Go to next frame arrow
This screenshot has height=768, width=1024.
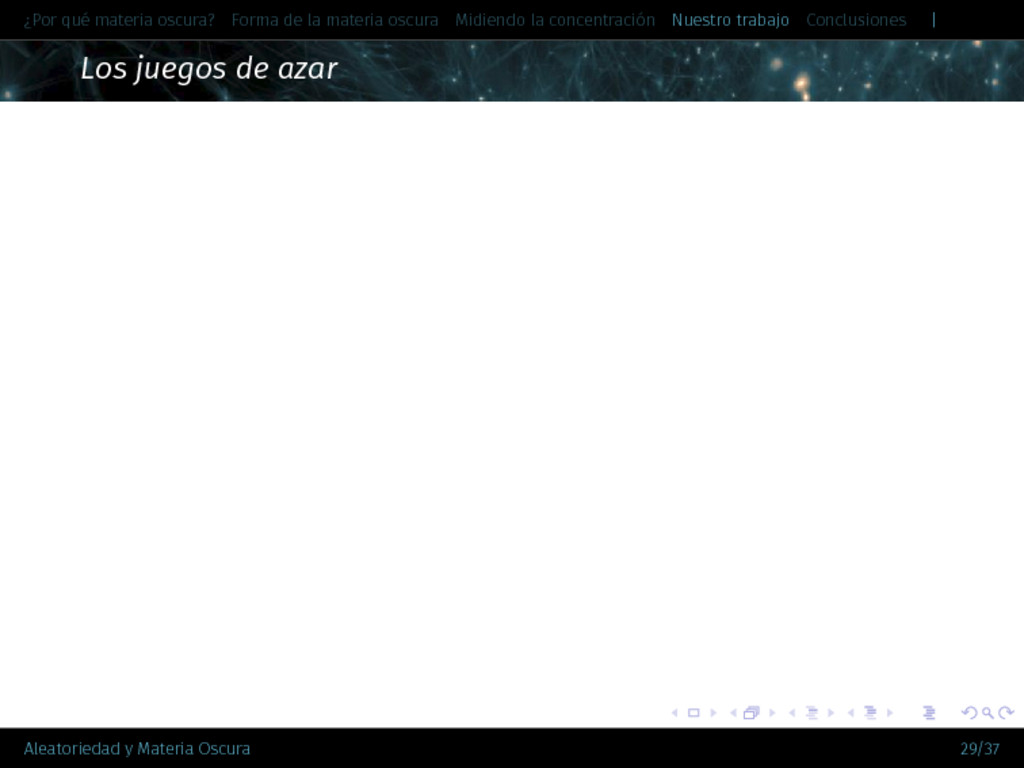pyautogui.click(x=772, y=713)
